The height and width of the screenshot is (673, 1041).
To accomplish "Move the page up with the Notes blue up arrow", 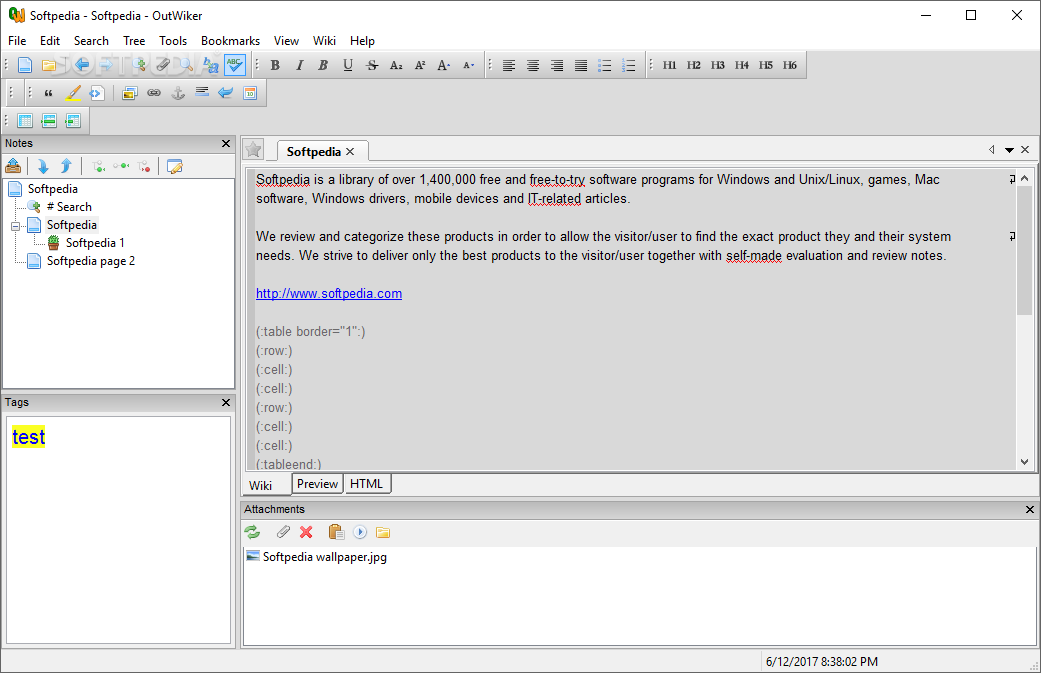I will 66,166.
